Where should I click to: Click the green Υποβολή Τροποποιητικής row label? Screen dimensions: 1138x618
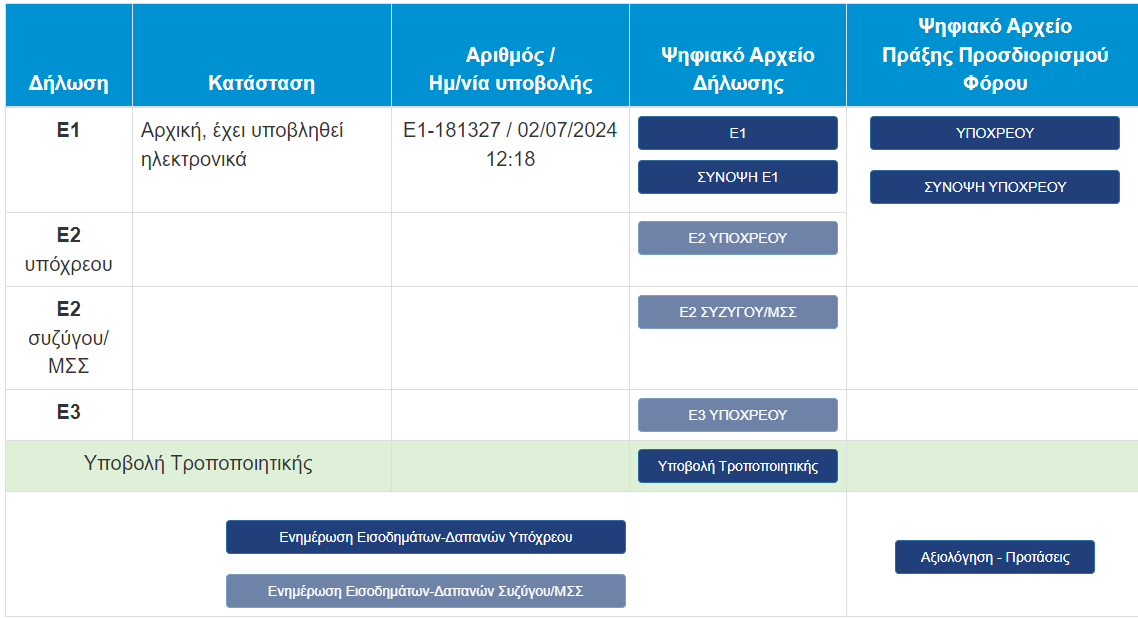pos(198,464)
